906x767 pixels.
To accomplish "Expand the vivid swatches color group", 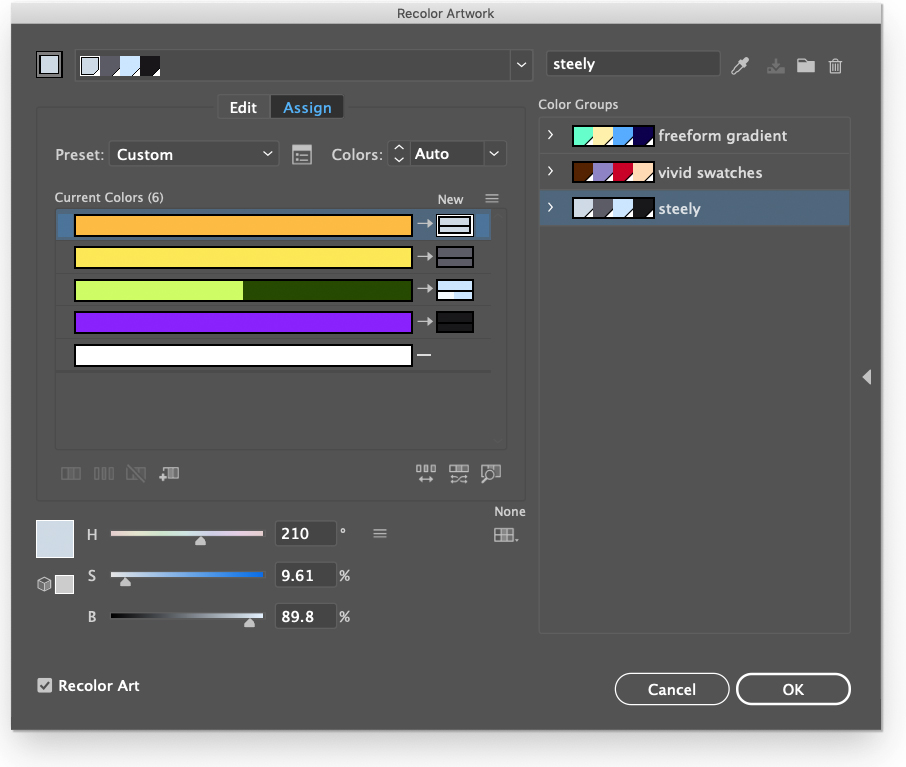I will tap(549, 171).
